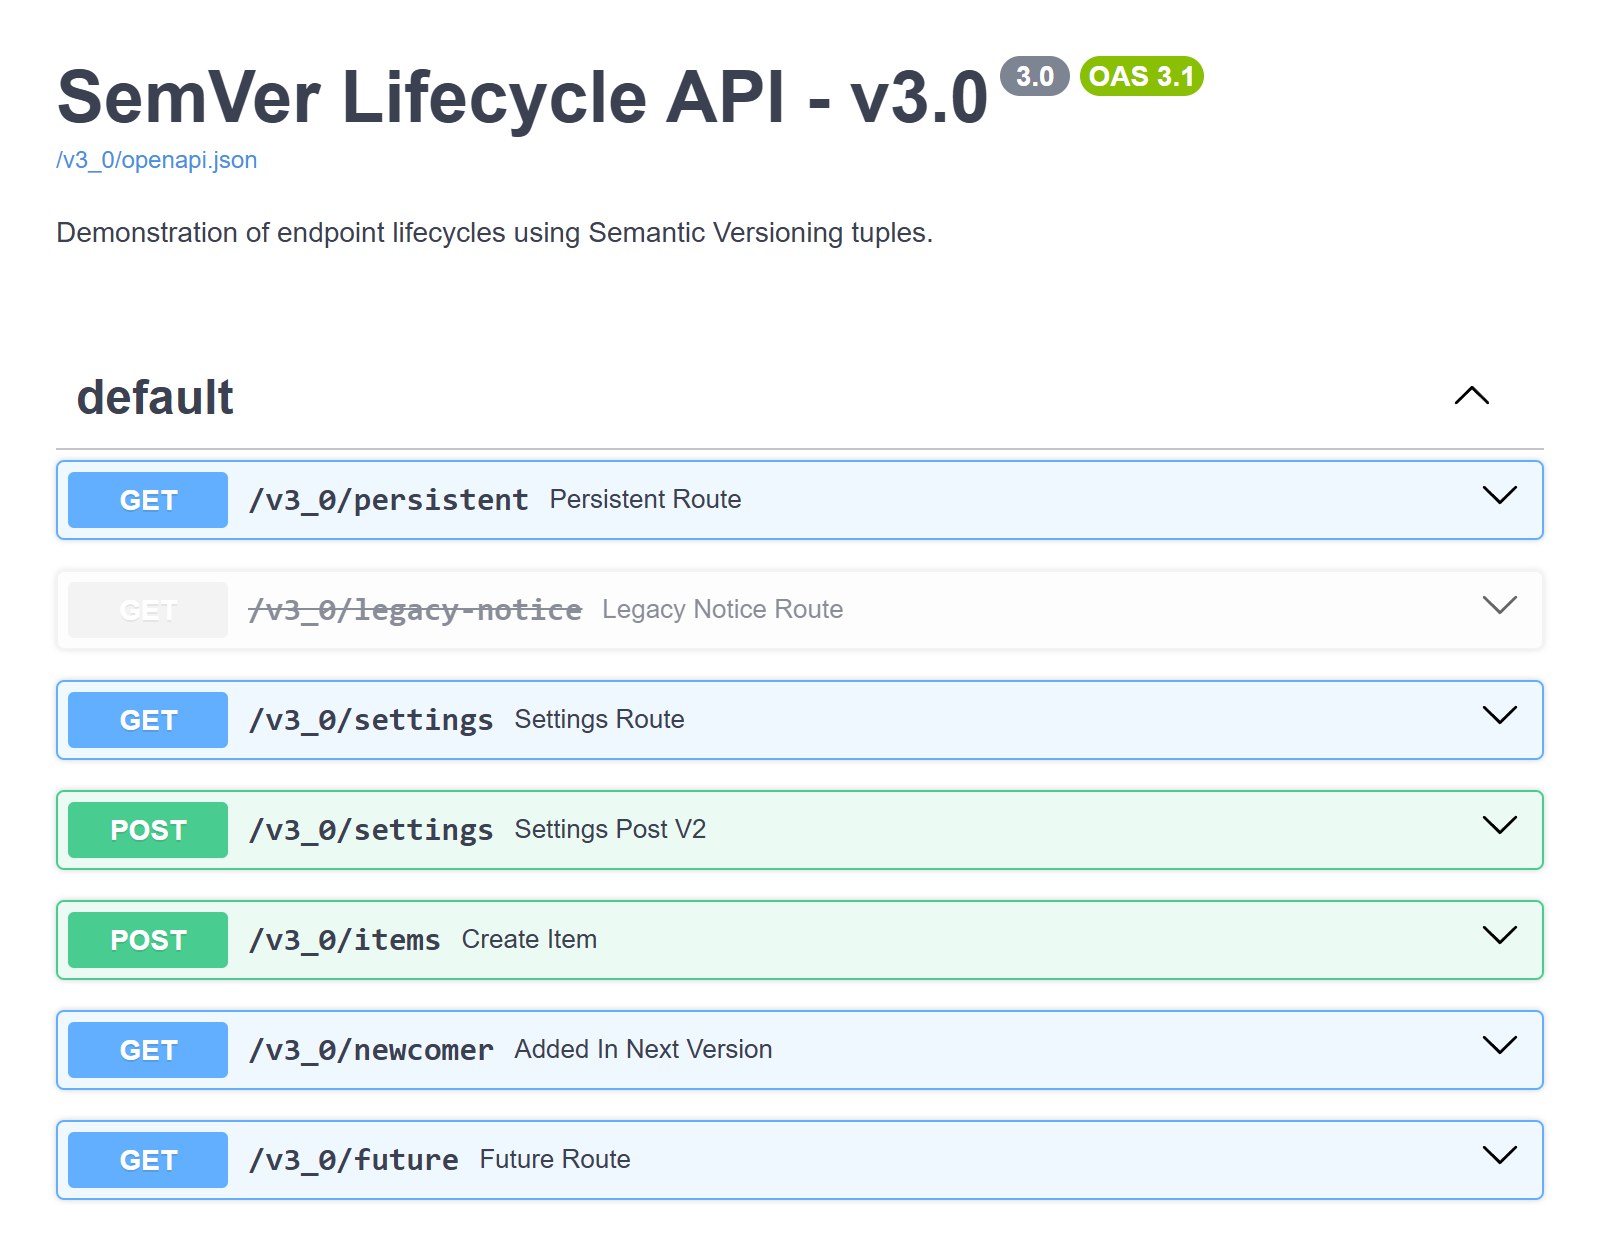
Task: Click the SemVer Lifecycle API title
Action: [x=522, y=97]
